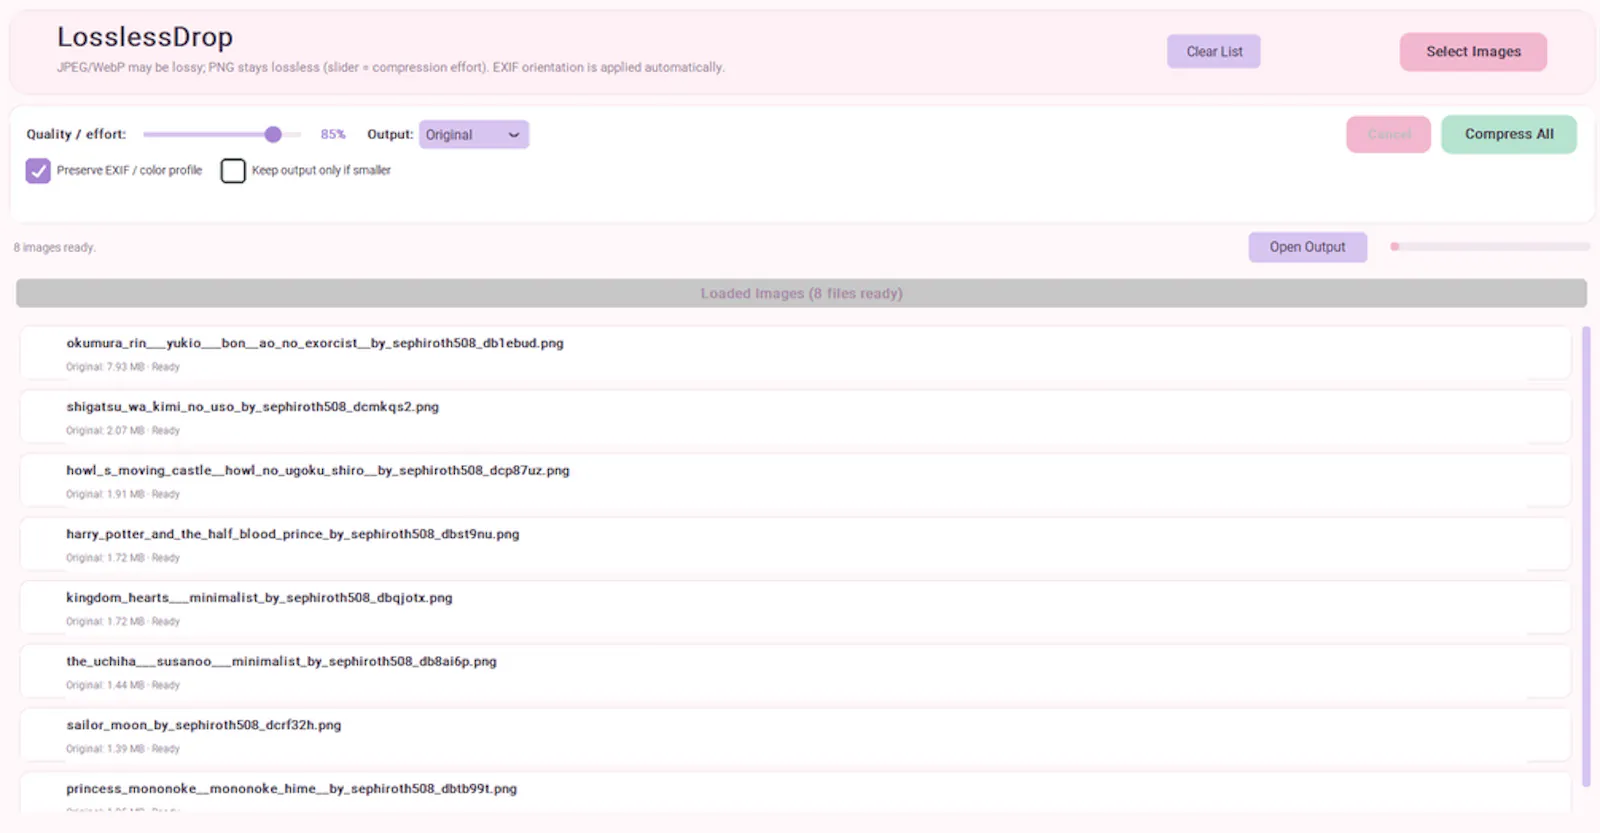Click the '8 images ready.' status text
This screenshot has height=833, width=1600.
tap(55, 247)
